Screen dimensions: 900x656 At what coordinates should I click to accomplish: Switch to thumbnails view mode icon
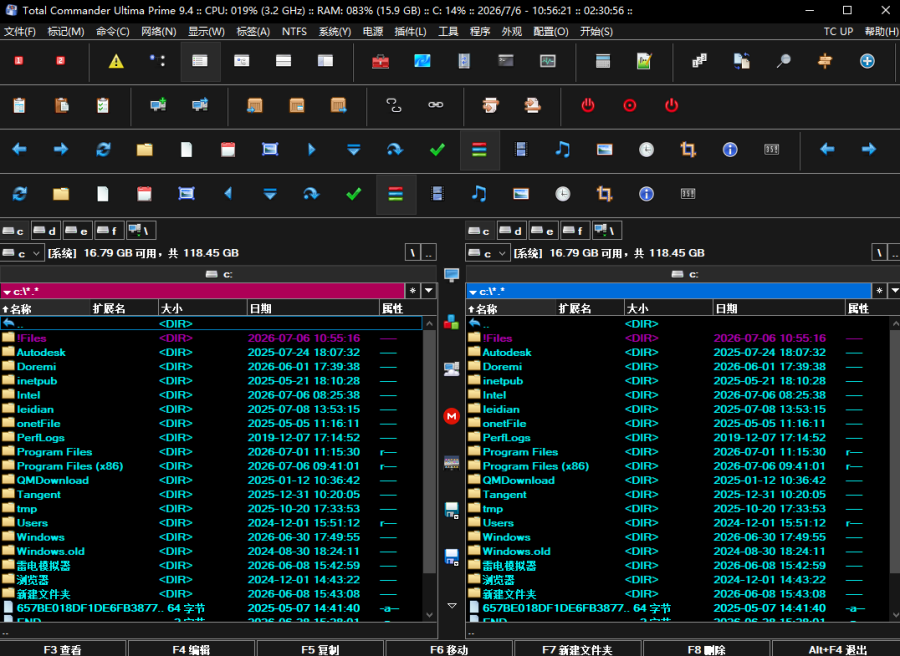pos(242,61)
